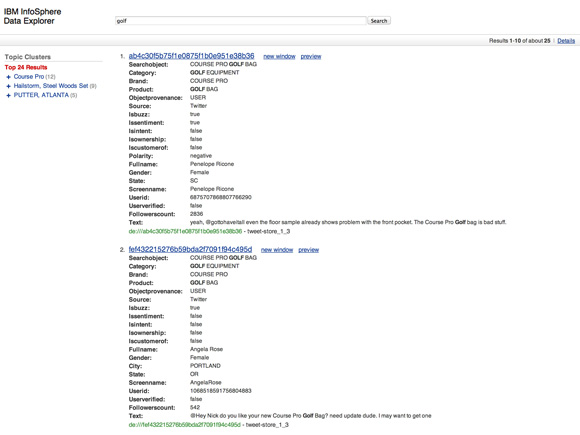
Task: Select the name Angela Rose under Fullname
Action: [x=206, y=349]
